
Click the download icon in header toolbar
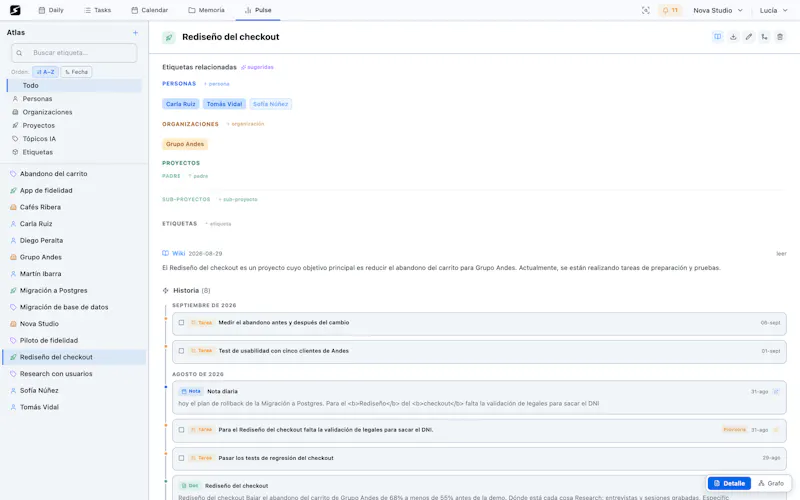(733, 37)
